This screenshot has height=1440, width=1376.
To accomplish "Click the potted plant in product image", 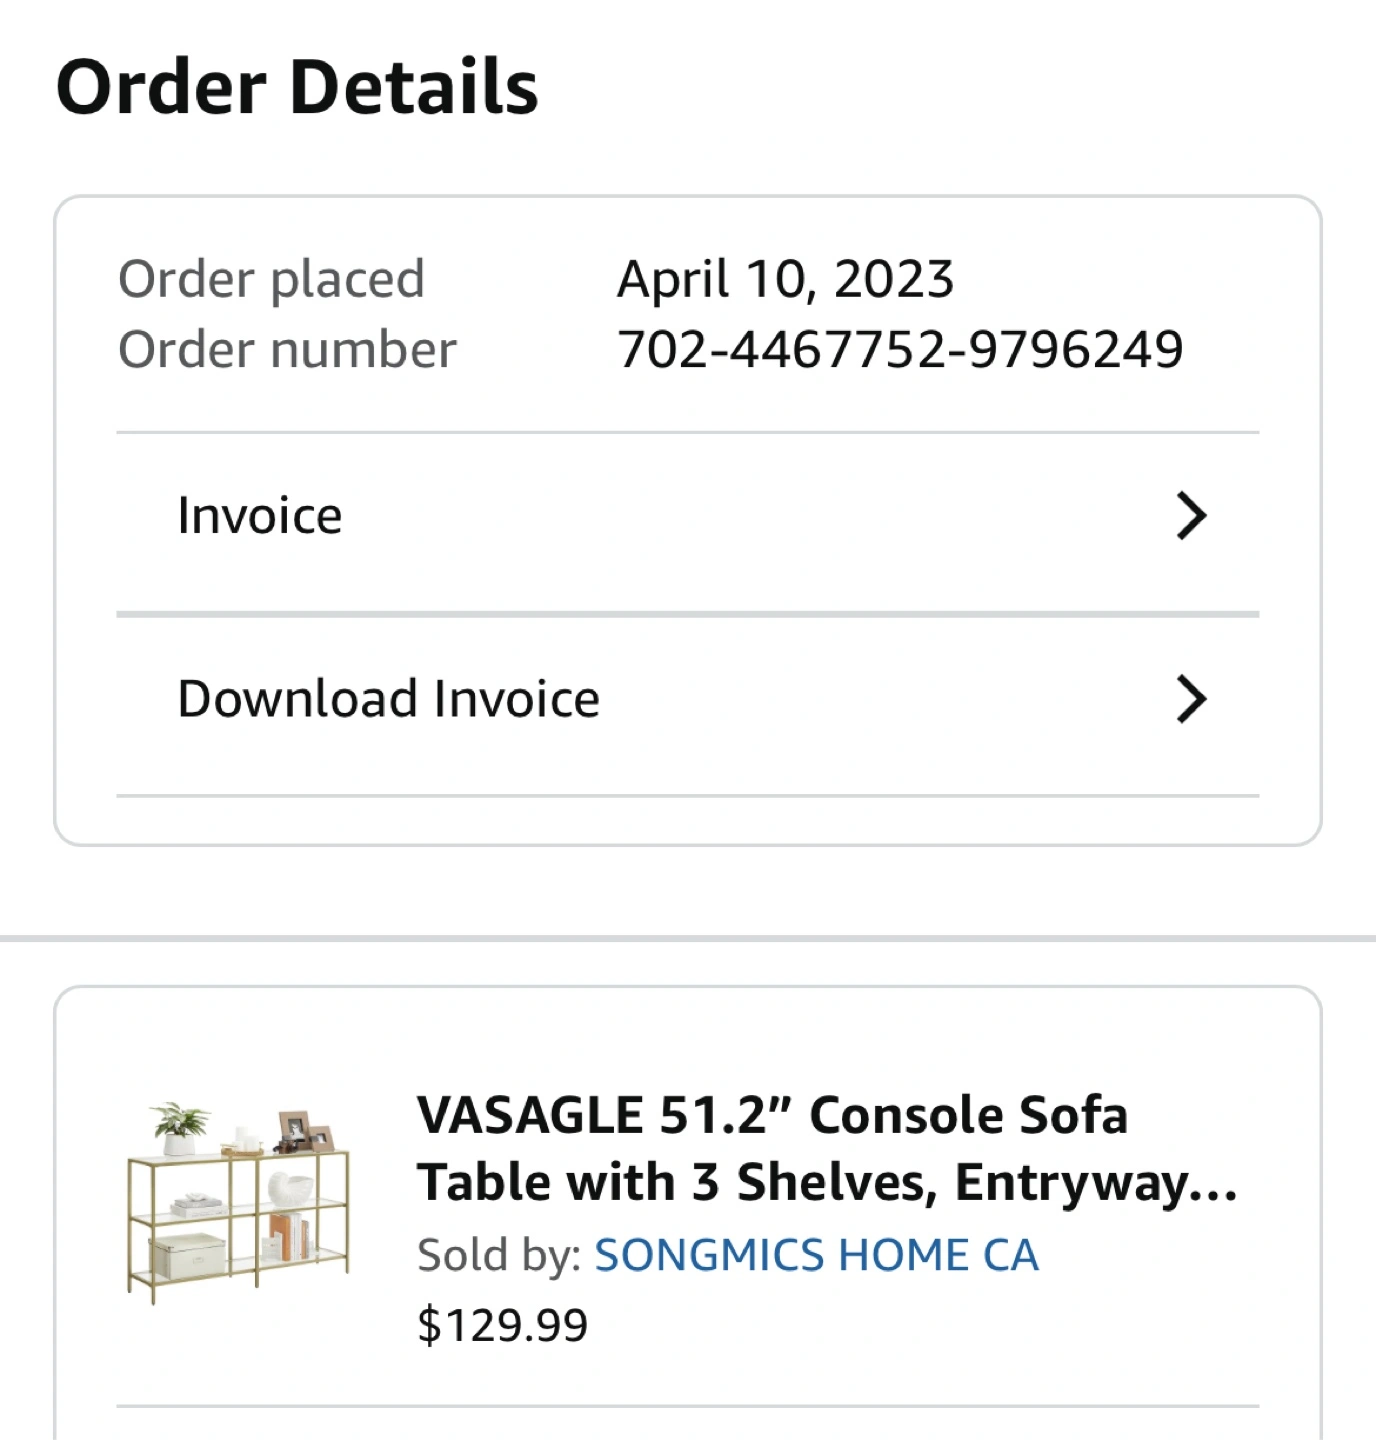I will (x=179, y=1128).
